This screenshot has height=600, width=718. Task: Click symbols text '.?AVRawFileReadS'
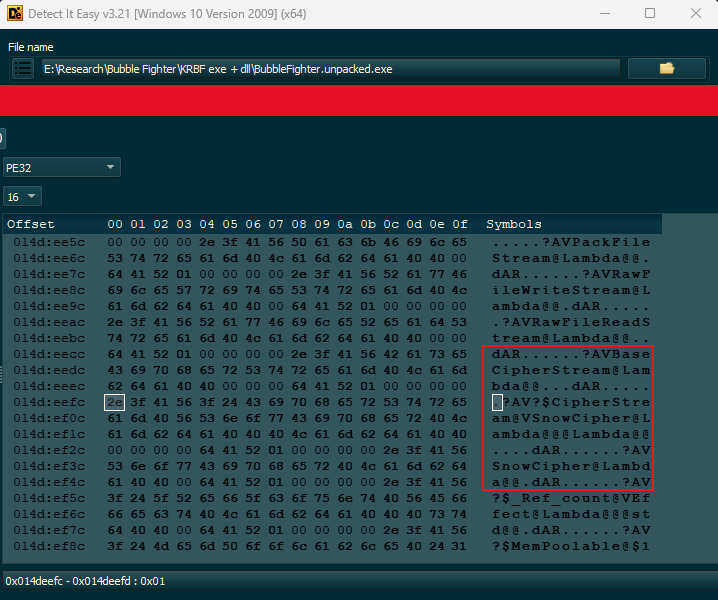click(571, 322)
